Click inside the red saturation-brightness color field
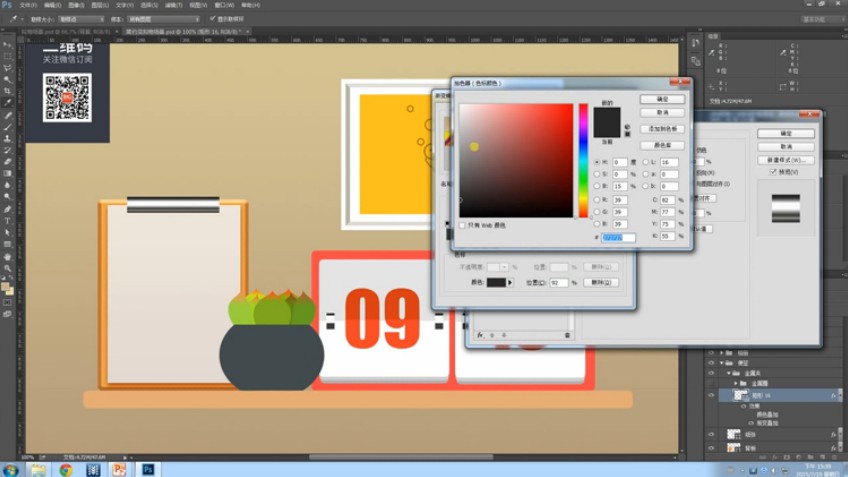Screen dimensions: 848x477 click(x=516, y=161)
